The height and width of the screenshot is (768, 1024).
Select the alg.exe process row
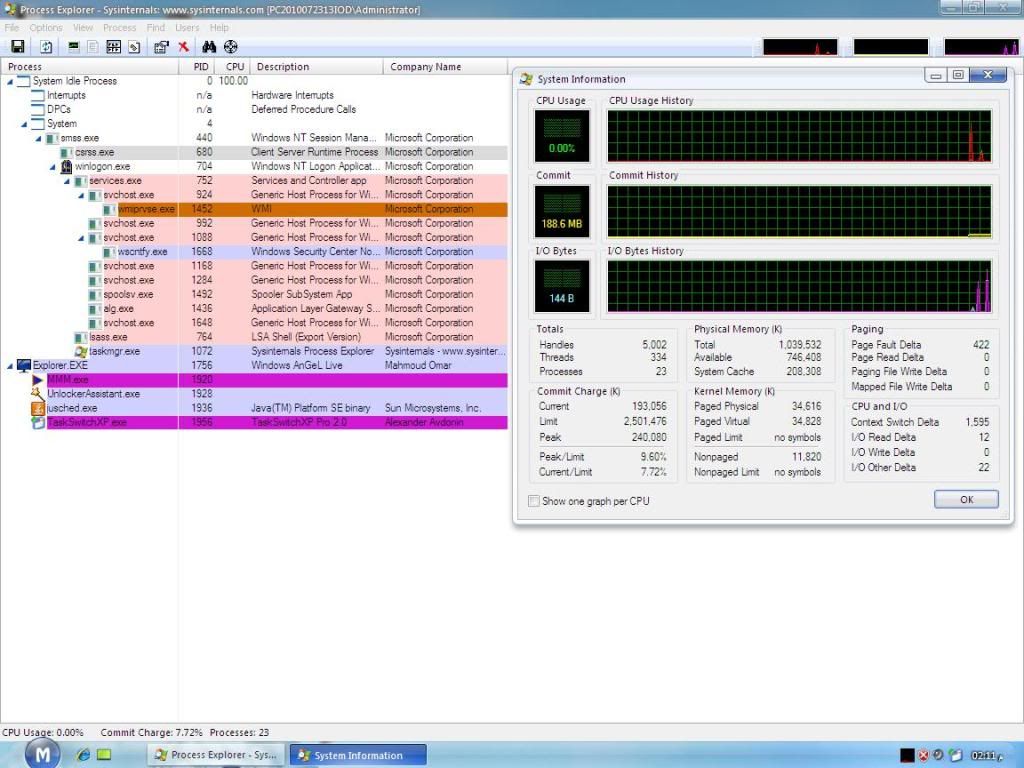point(254,309)
